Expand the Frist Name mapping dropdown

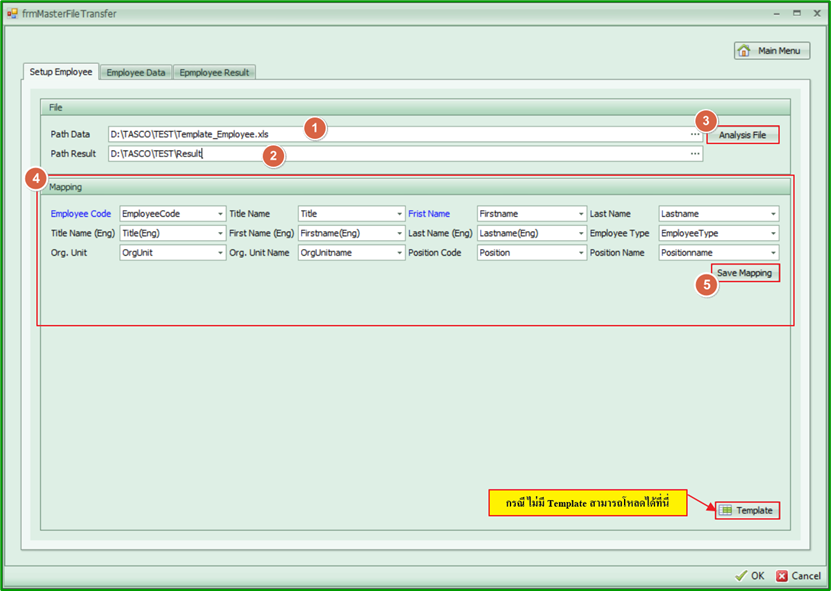(x=580, y=214)
